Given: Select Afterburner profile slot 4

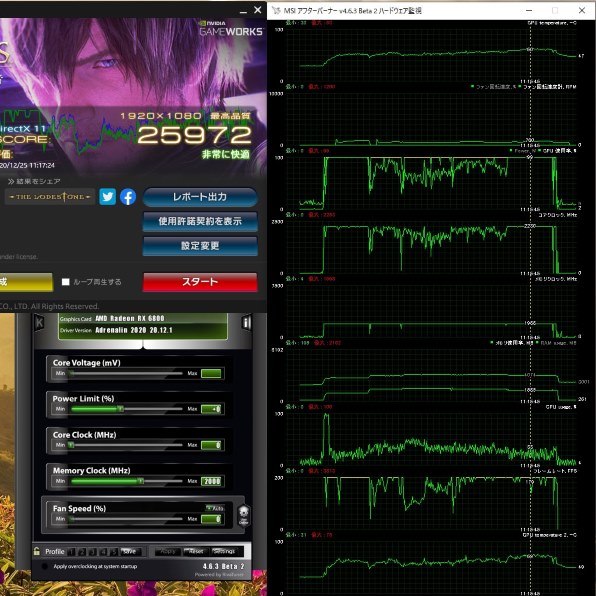Looking at the screenshot, I should pyautogui.click(x=103, y=552).
